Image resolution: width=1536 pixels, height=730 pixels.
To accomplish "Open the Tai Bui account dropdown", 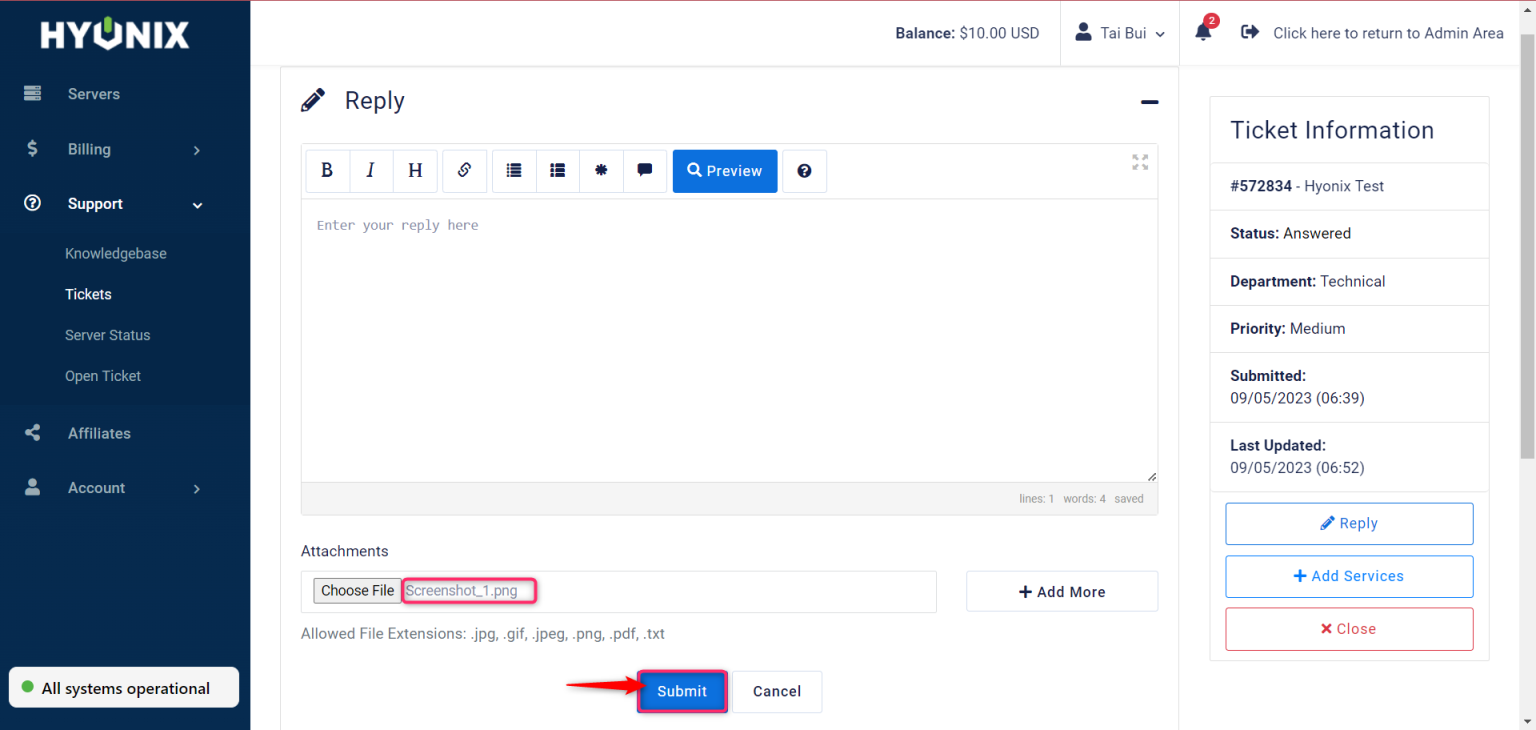I will click(x=1119, y=33).
